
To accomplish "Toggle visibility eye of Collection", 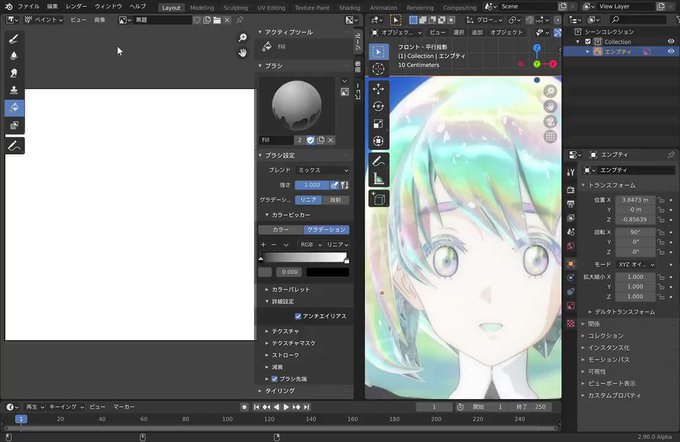I will point(670,42).
